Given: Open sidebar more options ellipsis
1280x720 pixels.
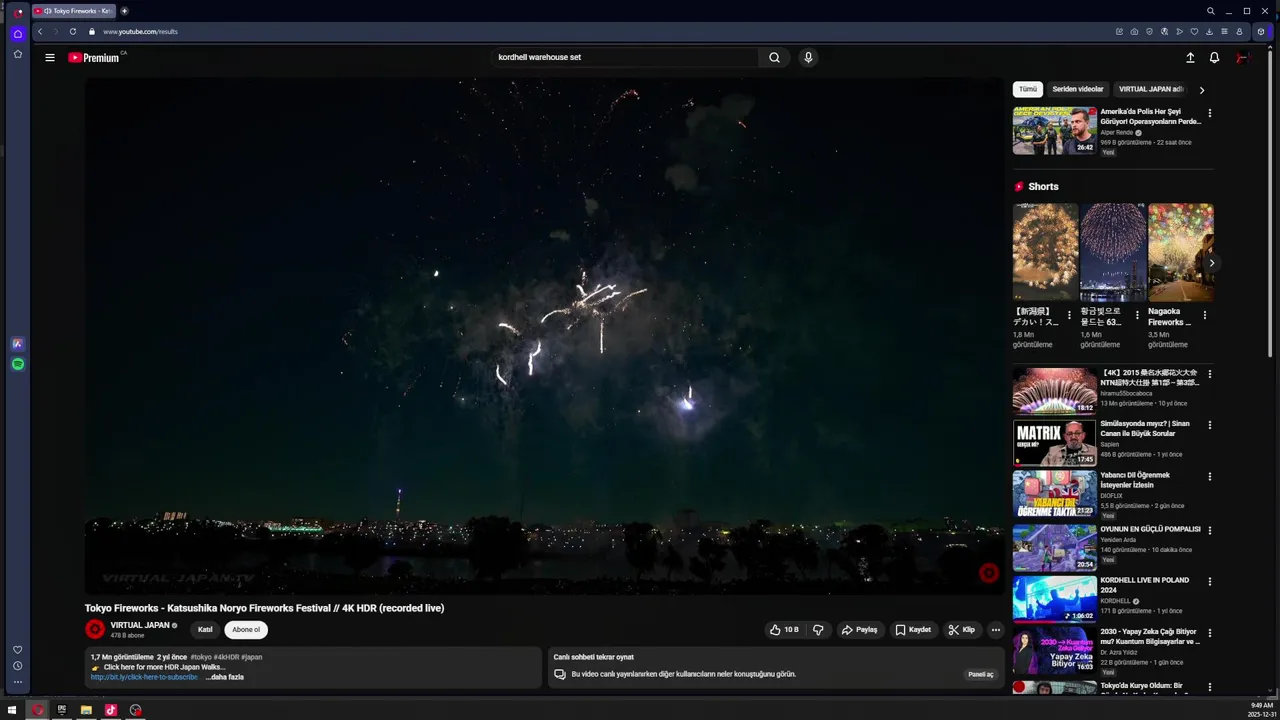Looking at the screenshot, I should (x=17, y=682).
